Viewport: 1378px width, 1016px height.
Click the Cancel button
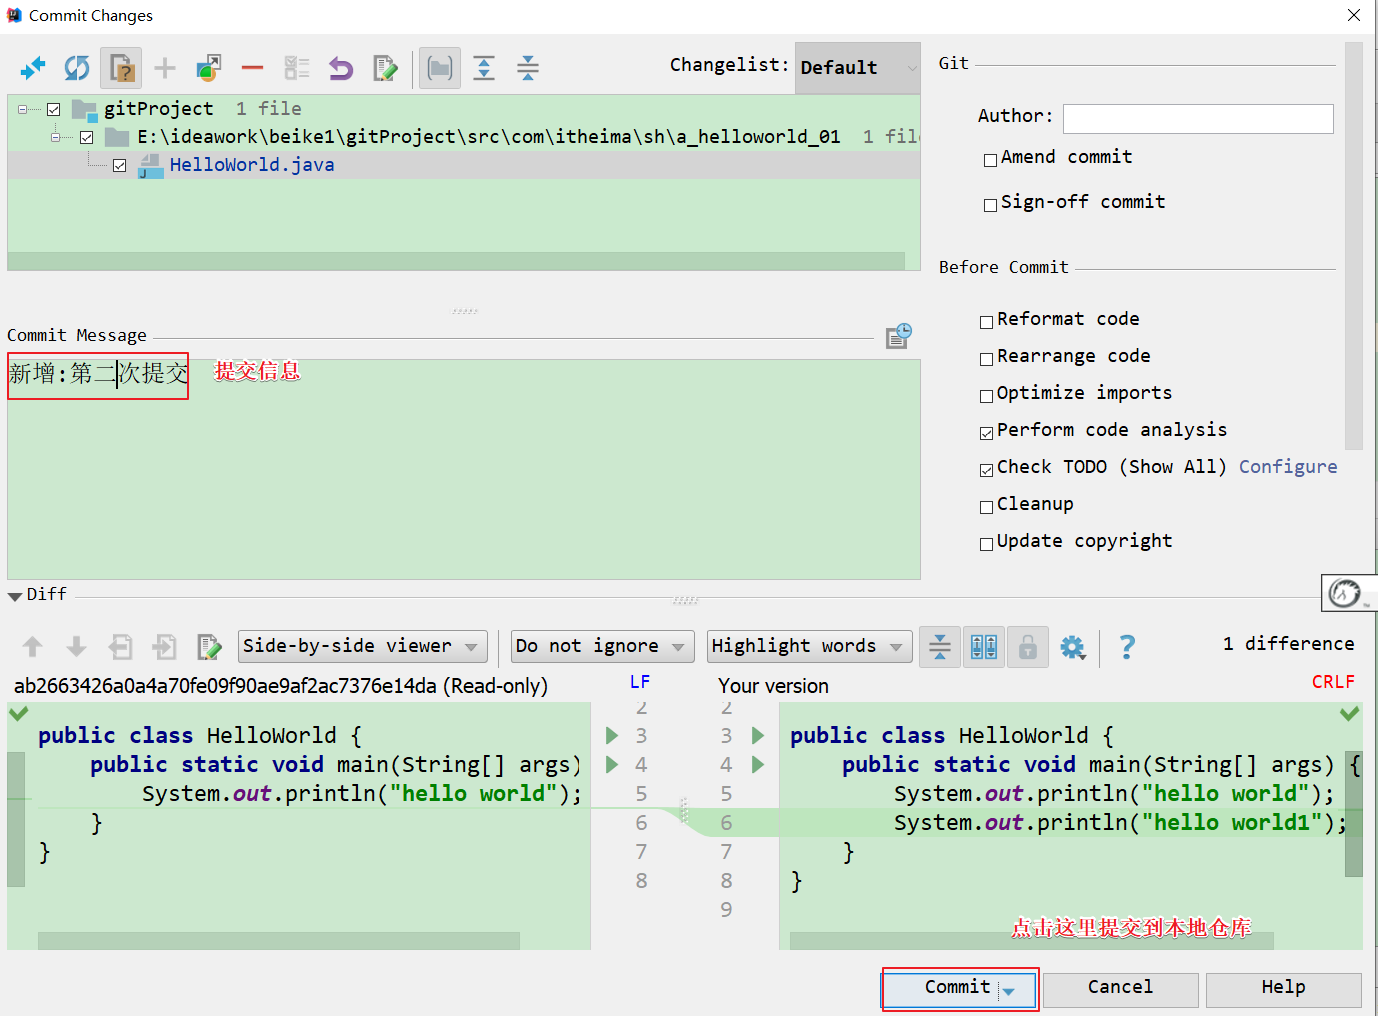1120,988
